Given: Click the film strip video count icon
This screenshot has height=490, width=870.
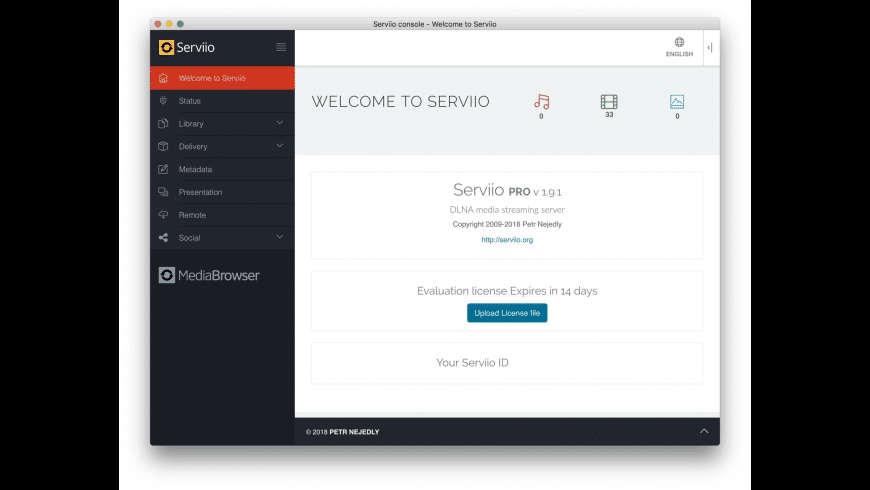Looking at the screenshot, I should 609,102.
